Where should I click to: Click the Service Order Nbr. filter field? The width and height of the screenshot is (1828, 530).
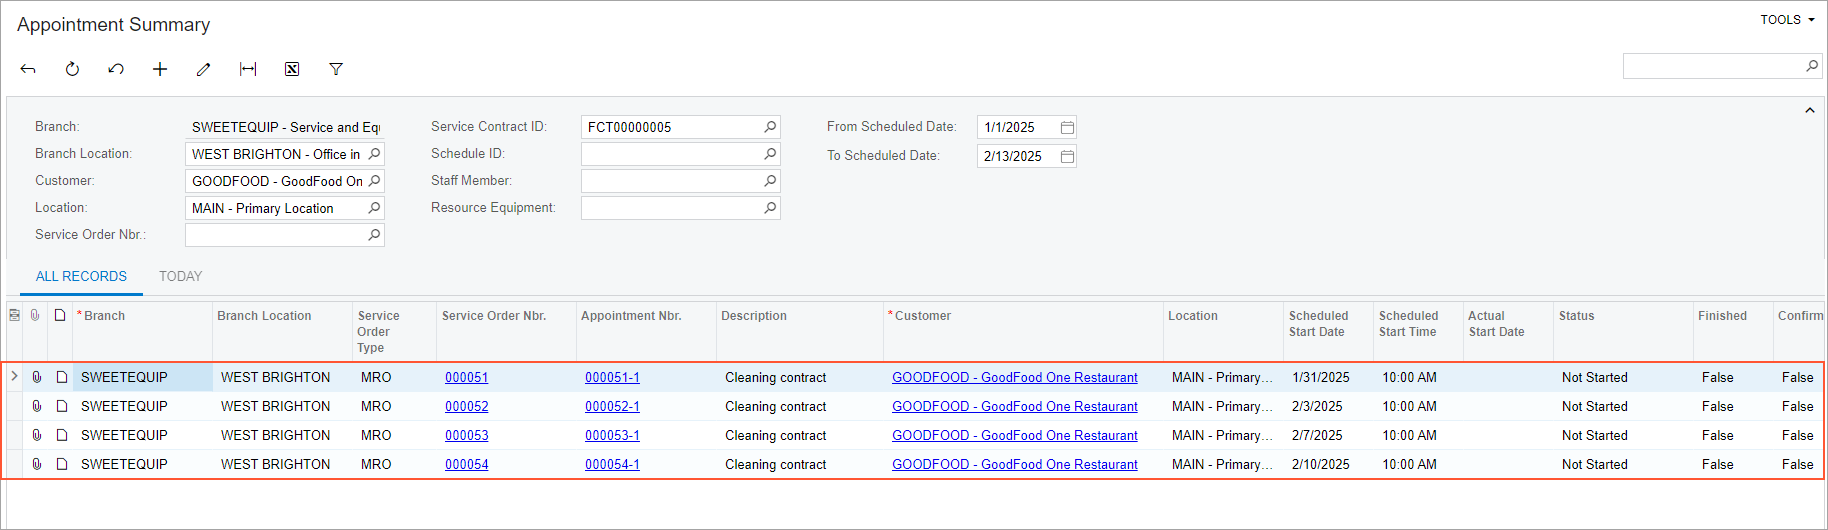(275, 235)
